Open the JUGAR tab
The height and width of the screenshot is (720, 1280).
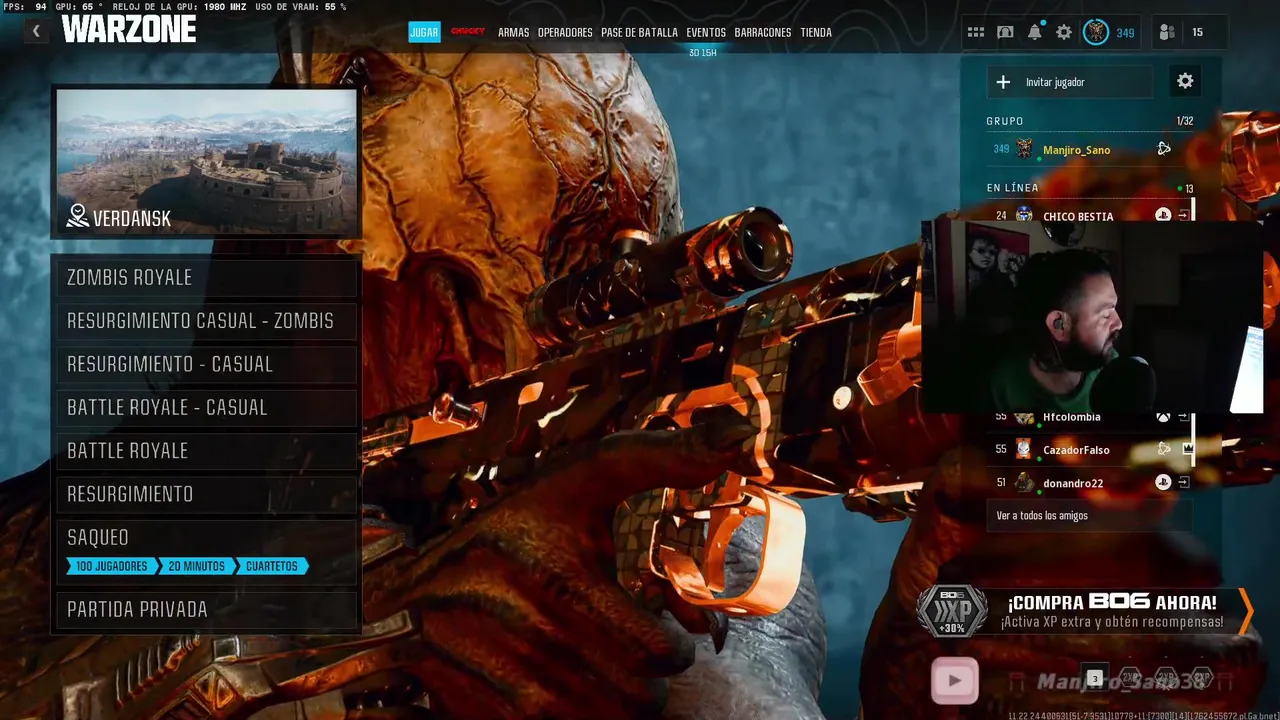pos(424,32)
